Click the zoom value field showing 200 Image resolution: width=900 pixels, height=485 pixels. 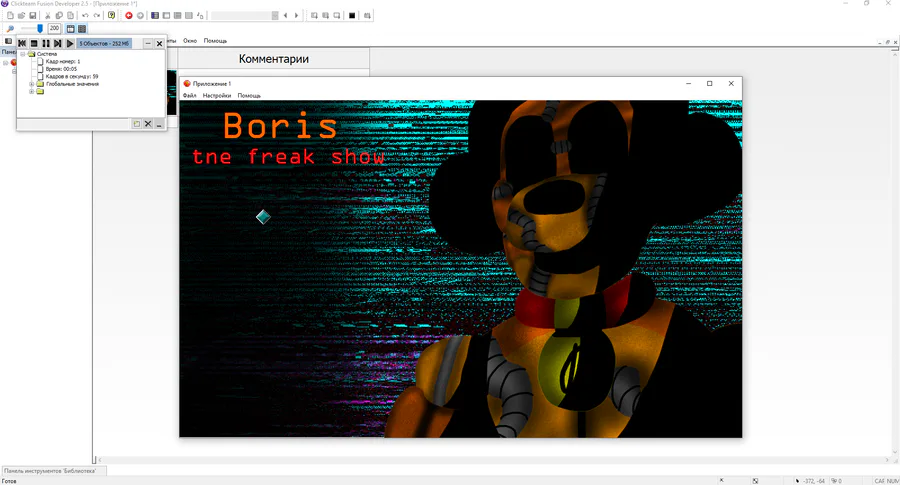54,28
